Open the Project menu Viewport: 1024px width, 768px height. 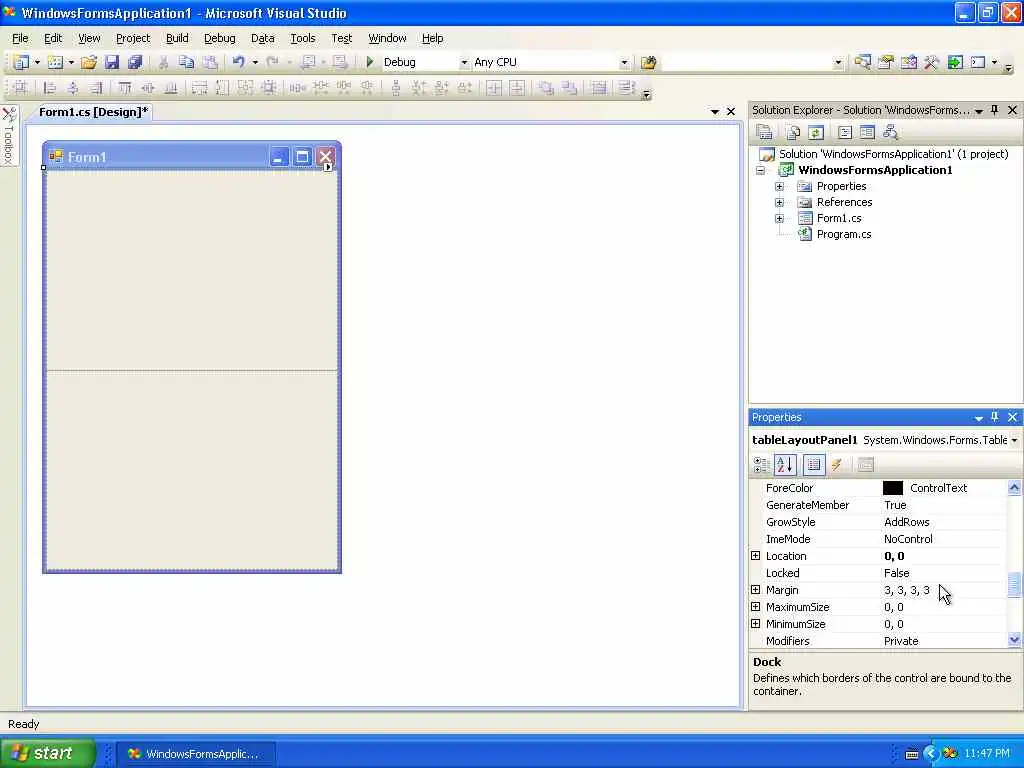(x=133, y=39)
